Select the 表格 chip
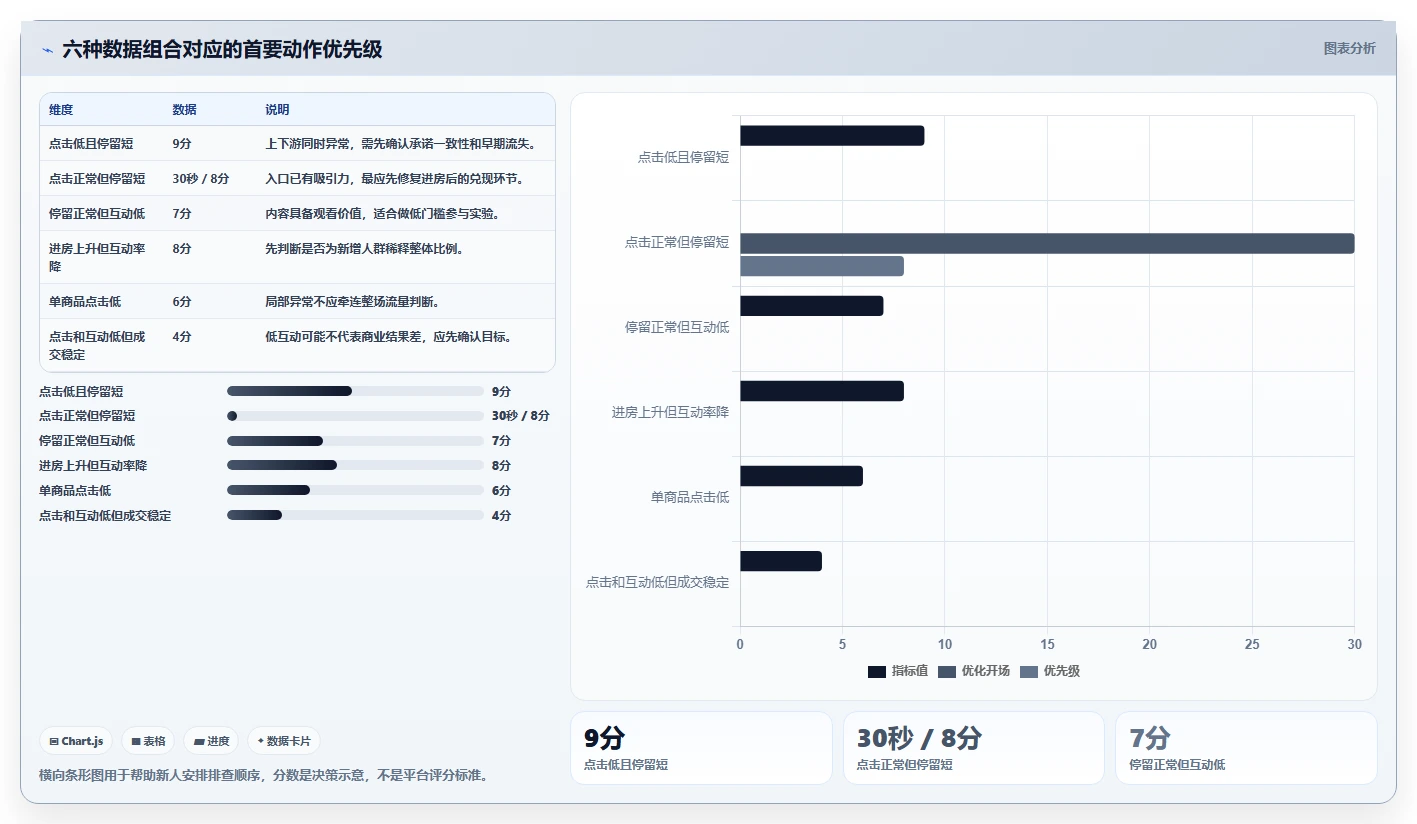This screenshot has width=1417, height=824. (148, 741)
